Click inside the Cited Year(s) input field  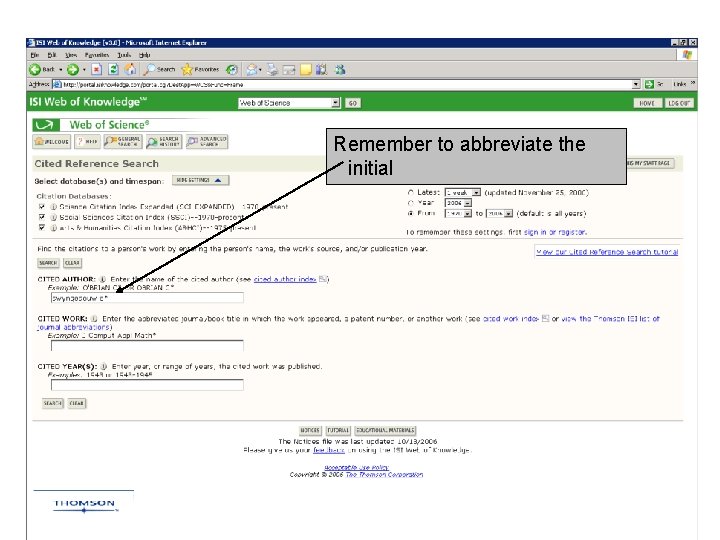point(147,385)
